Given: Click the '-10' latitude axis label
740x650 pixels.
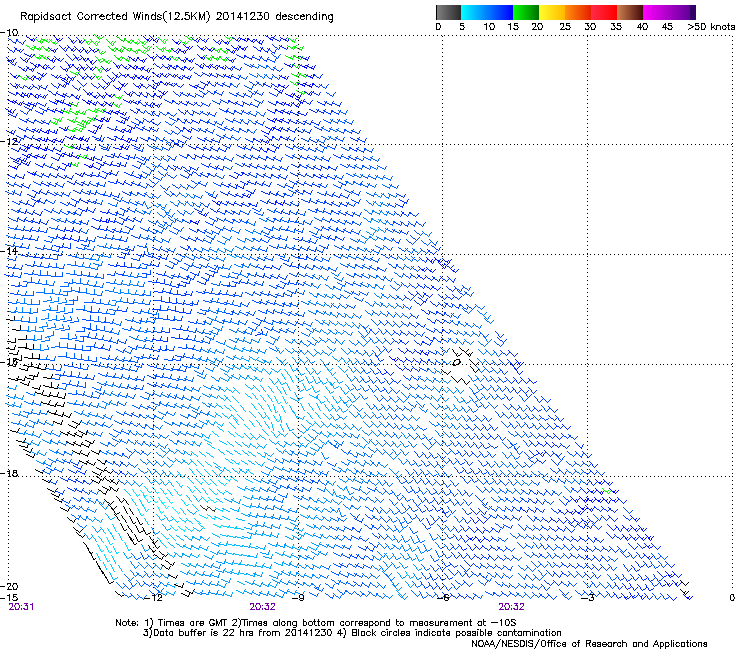Looking at the screenshot, I should [9, 32].
